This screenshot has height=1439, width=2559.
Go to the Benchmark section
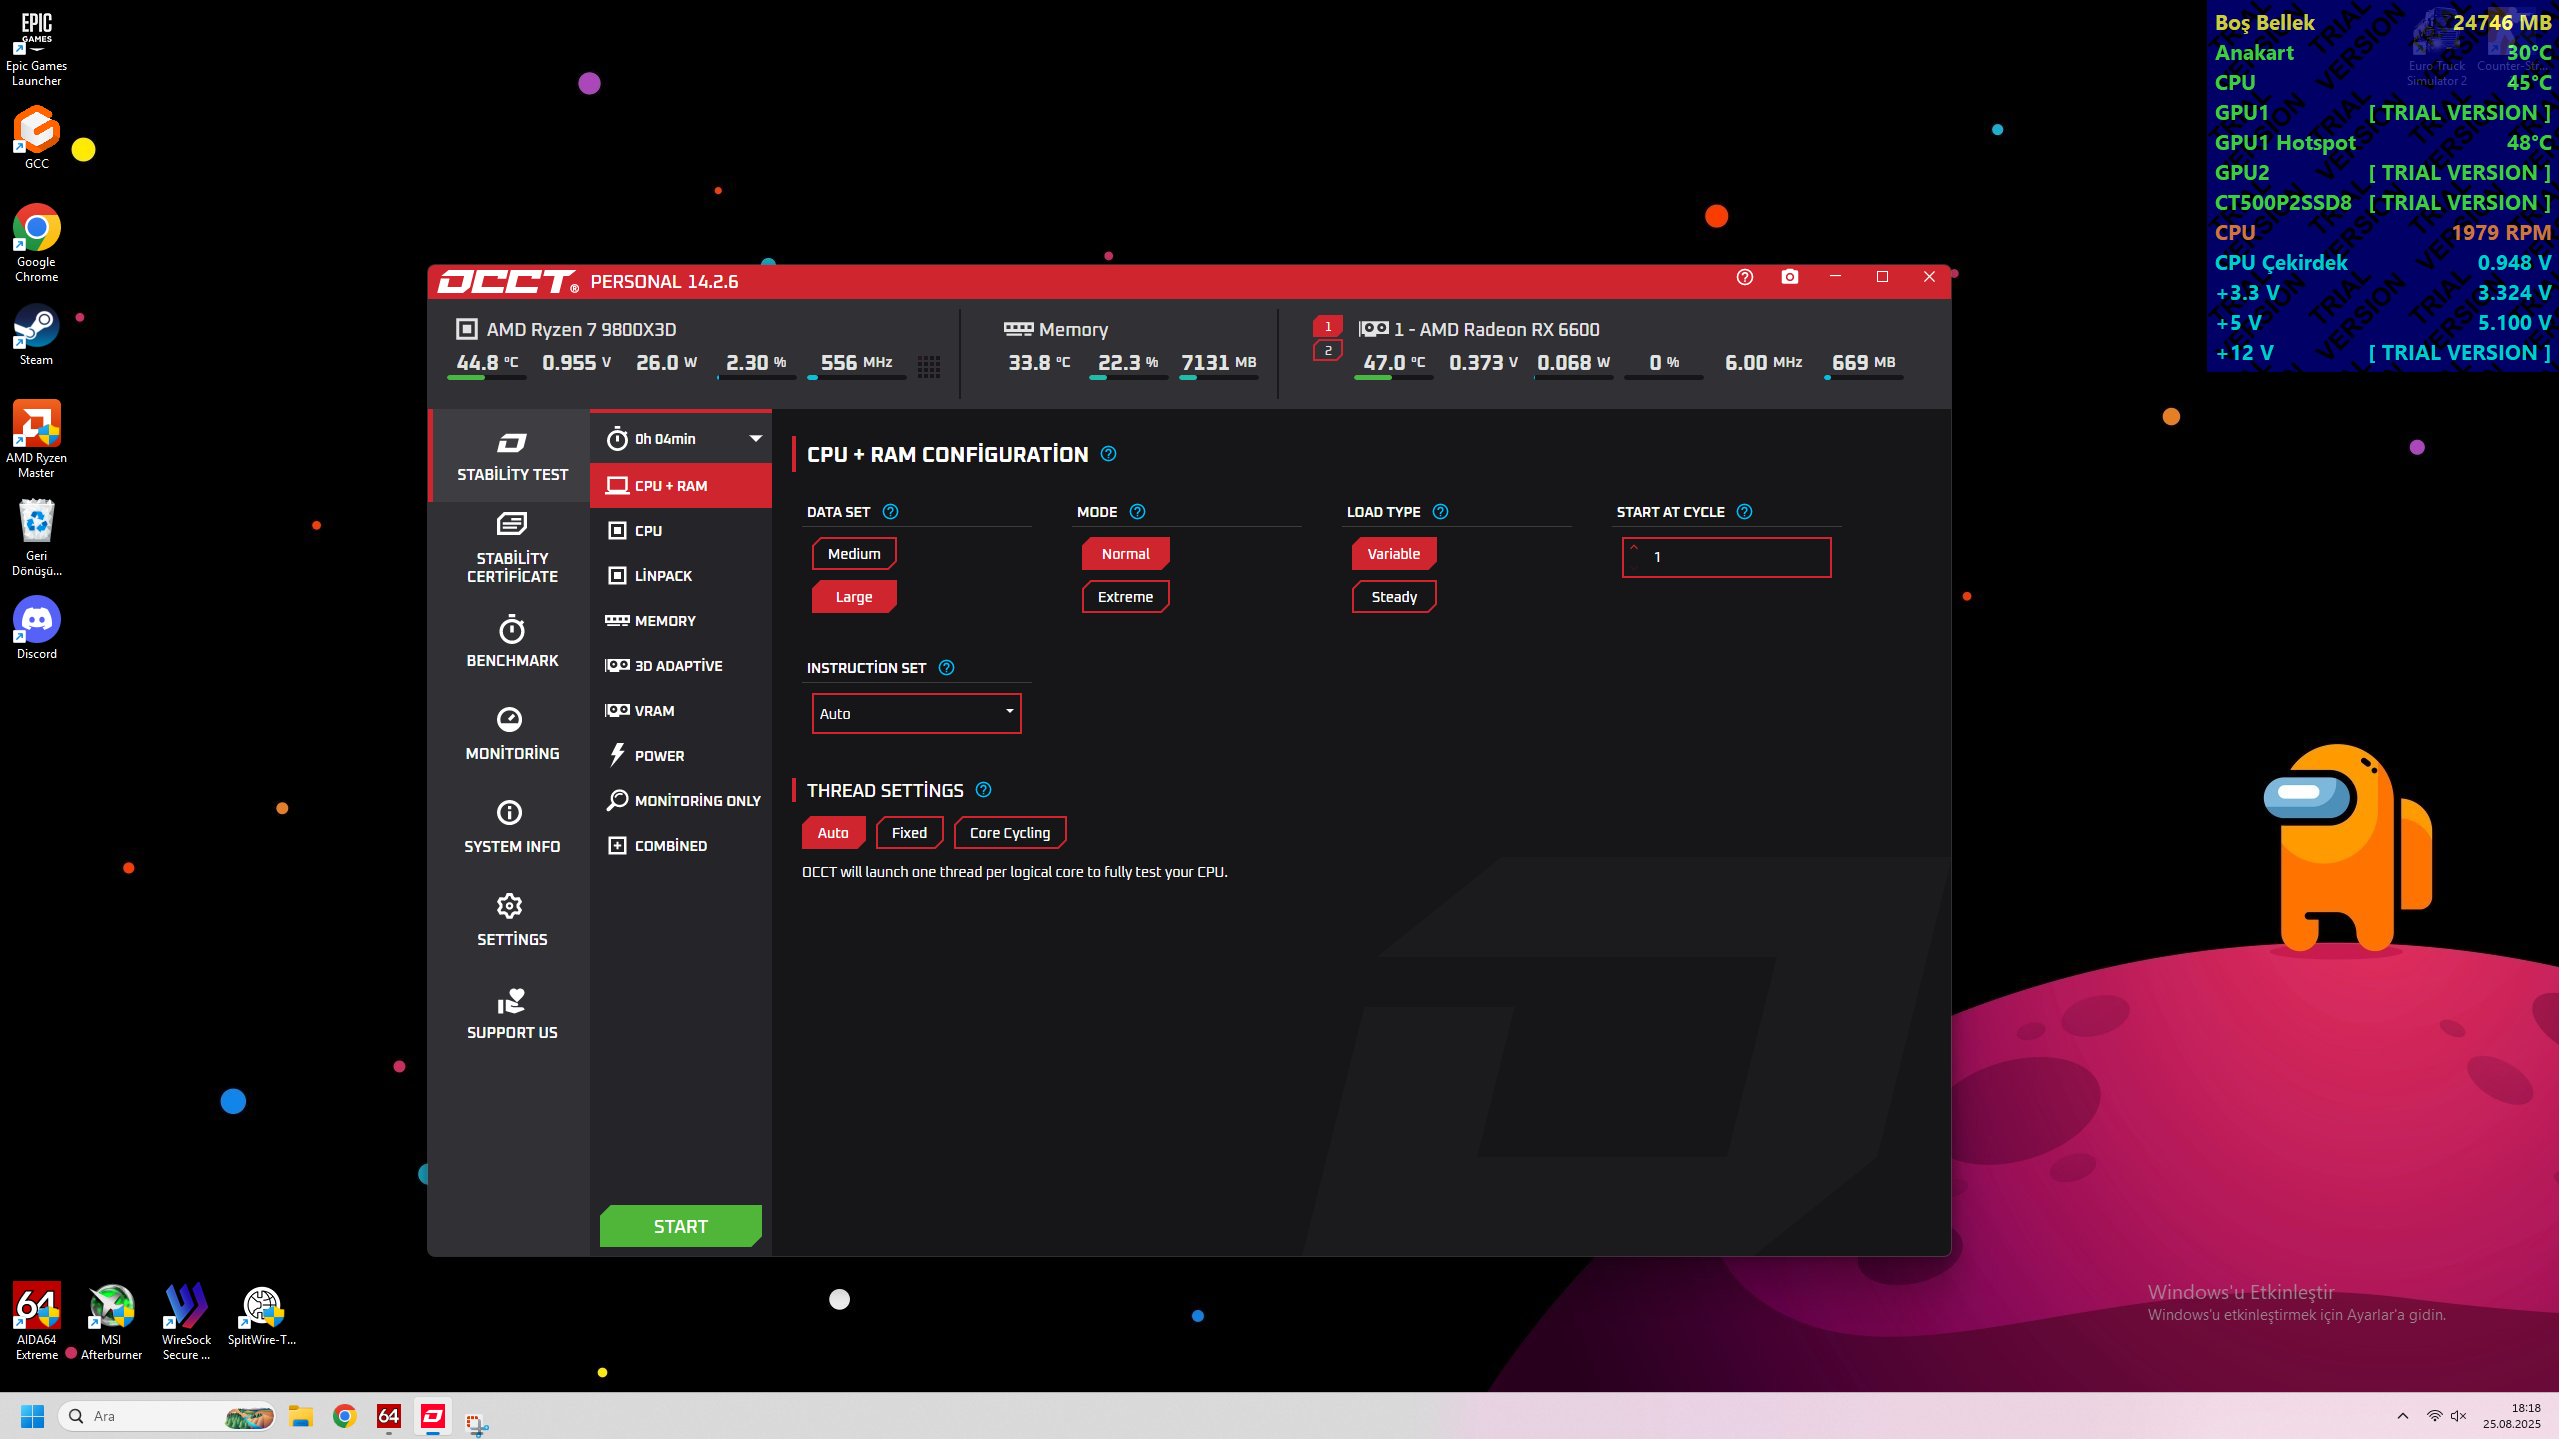click(x=512, y=642)
